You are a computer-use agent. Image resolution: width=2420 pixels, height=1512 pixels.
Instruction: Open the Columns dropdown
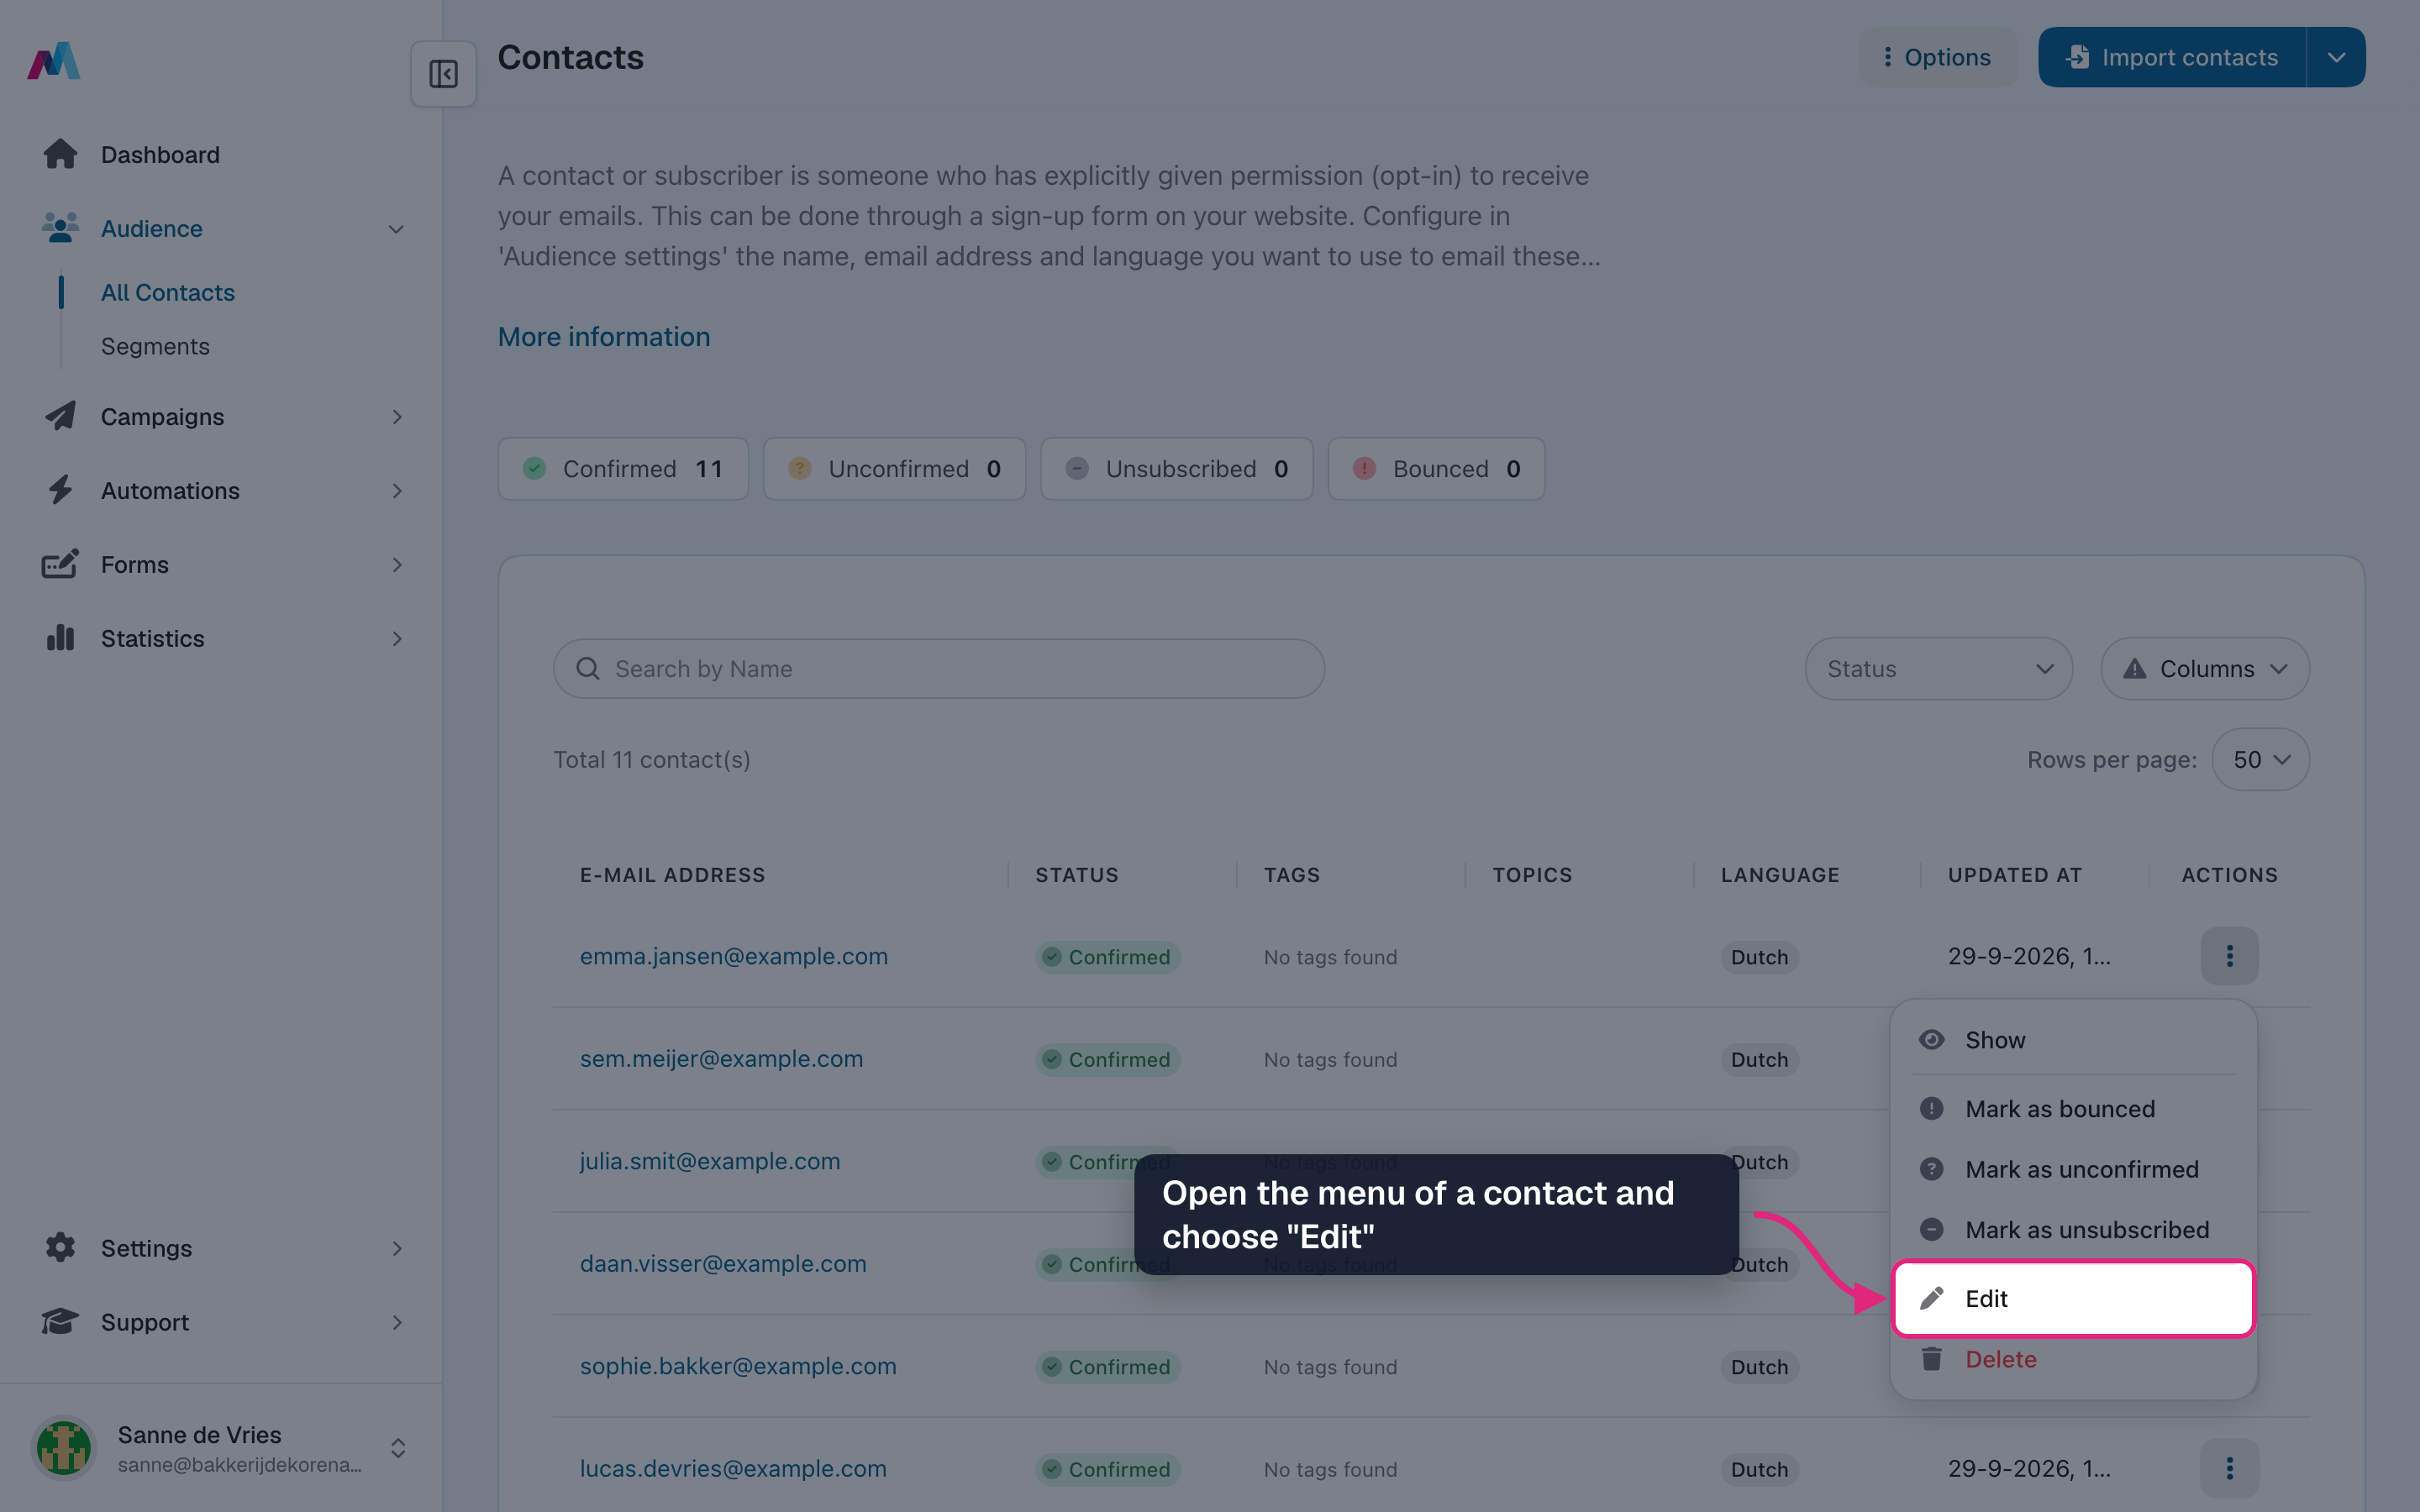click(x=2204, y=668)
